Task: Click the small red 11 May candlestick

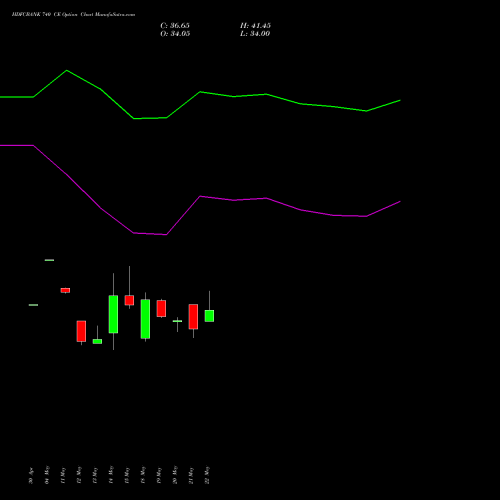Action: coord(65,290)
